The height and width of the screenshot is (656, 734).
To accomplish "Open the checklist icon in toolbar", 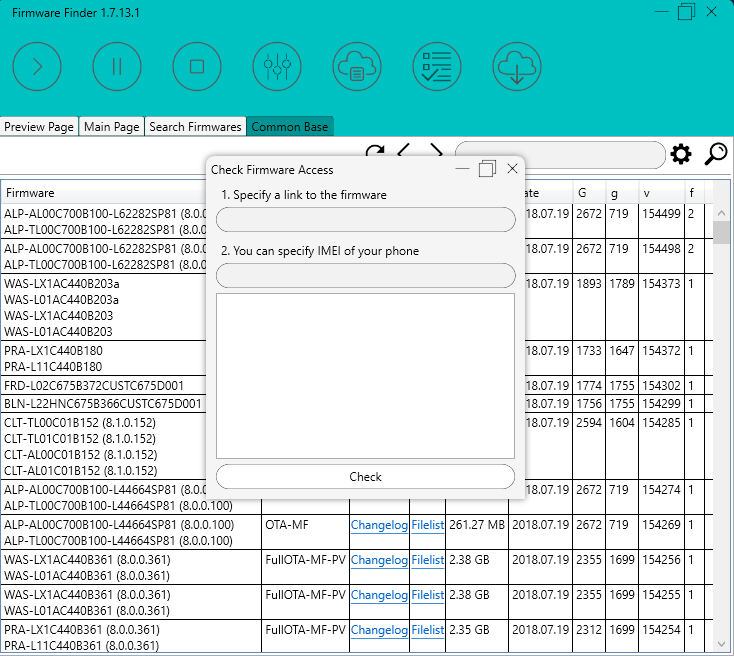I will click(437, 66).
